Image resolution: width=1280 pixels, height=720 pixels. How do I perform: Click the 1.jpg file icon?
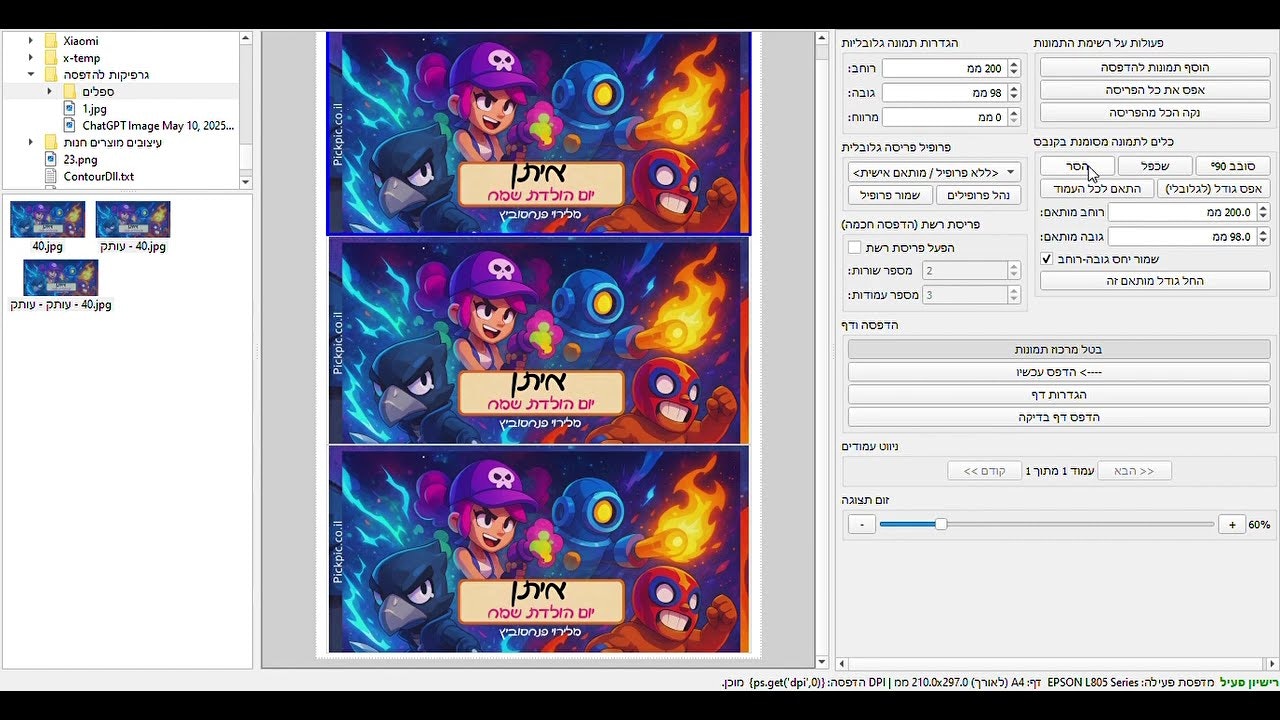[x=70, y=109]
